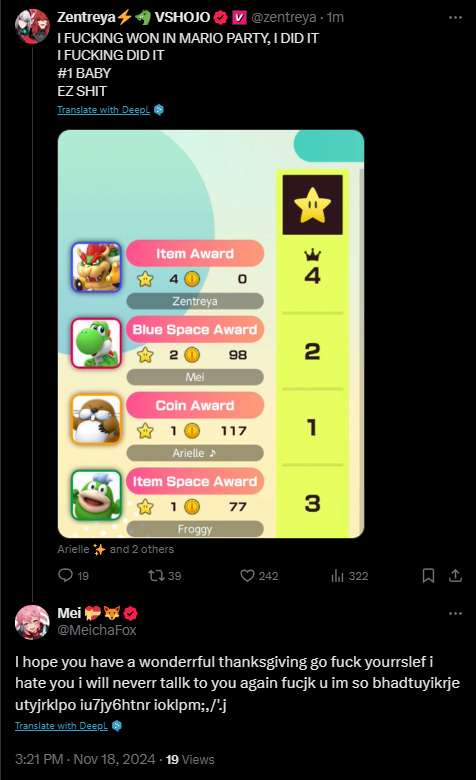Screen dimensions: 476x780
Task: Click Zentreya's red verified badge
Action: pyautogui.click(x=220, y=17)
